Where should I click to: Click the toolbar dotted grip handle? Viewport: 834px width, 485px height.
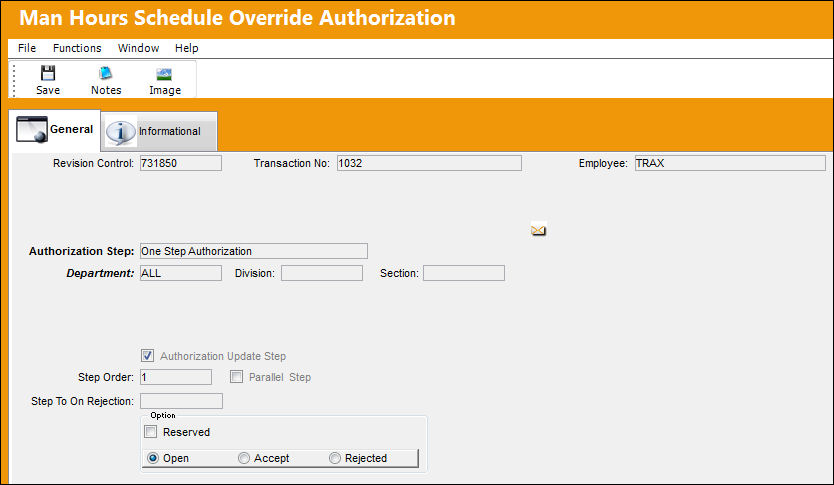tap(14, 80)
